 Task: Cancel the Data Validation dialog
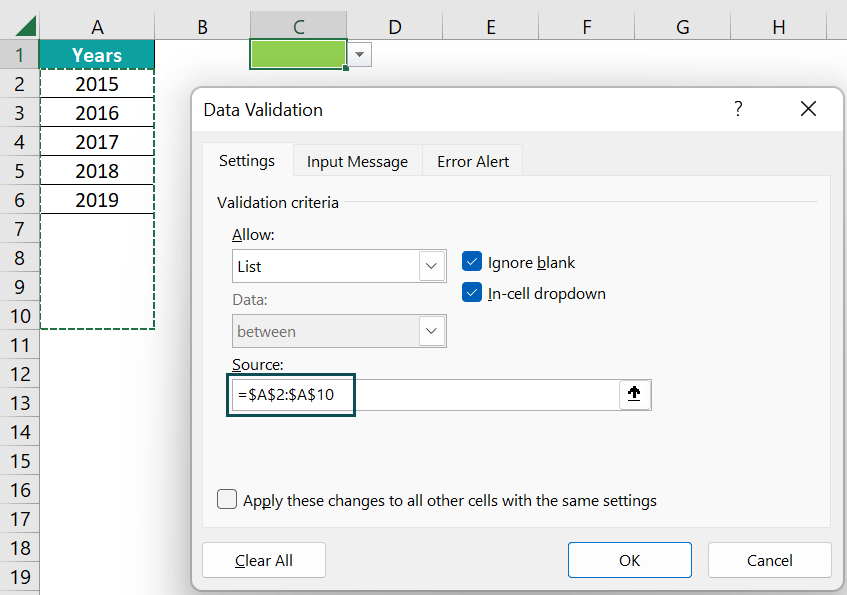pyautogui.click(x=769, y=560)
